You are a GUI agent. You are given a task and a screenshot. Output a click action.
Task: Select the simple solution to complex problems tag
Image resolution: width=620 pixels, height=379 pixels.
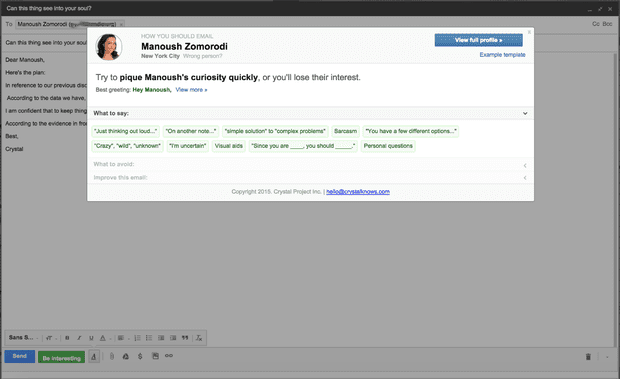tap(275, 131)
